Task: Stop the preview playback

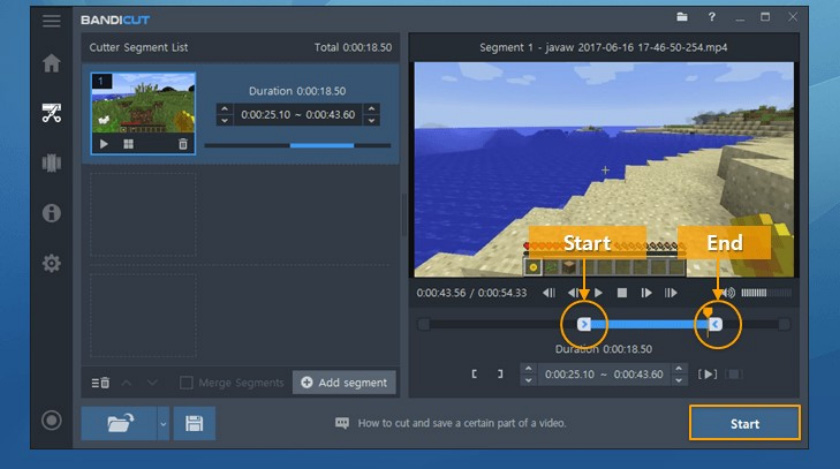Action: coord(622,293)
